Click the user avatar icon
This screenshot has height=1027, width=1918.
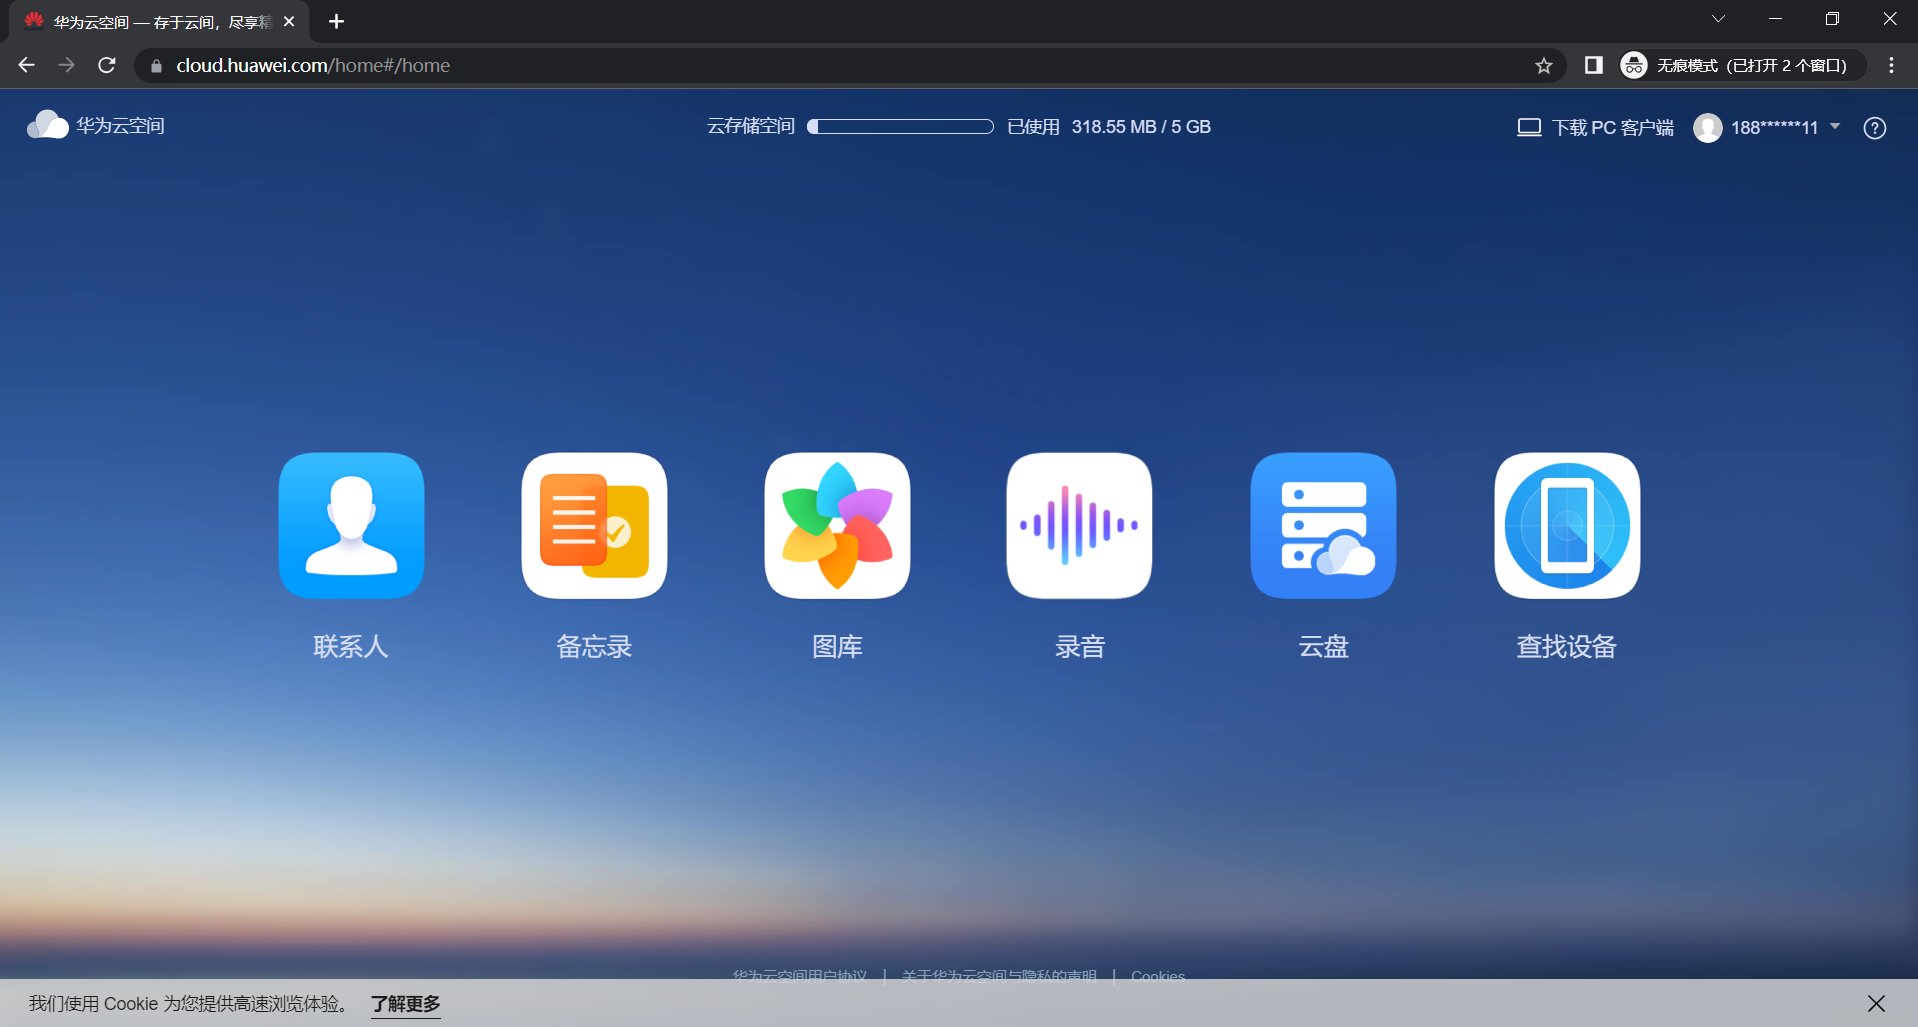1708,128
